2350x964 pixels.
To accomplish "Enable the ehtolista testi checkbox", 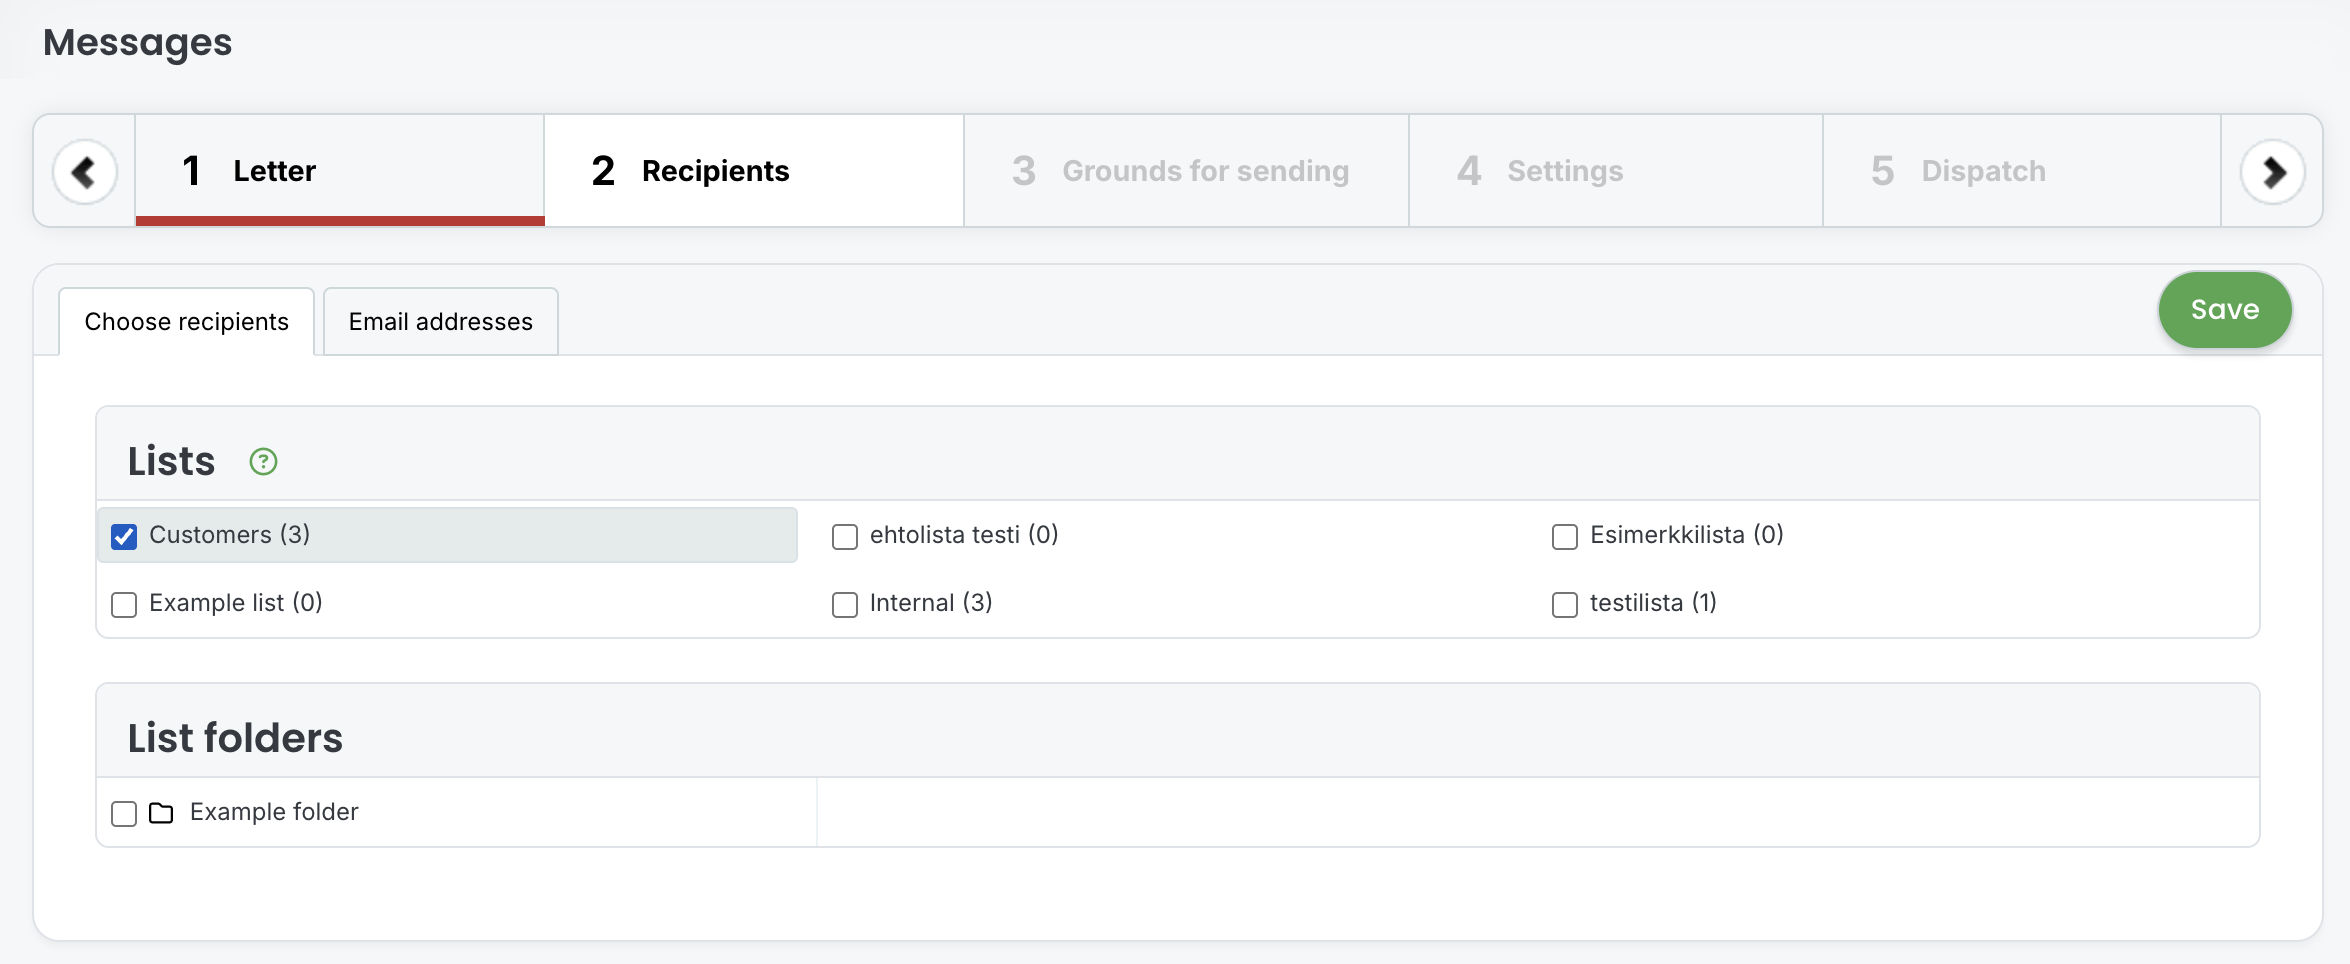I will pos(845,537).
